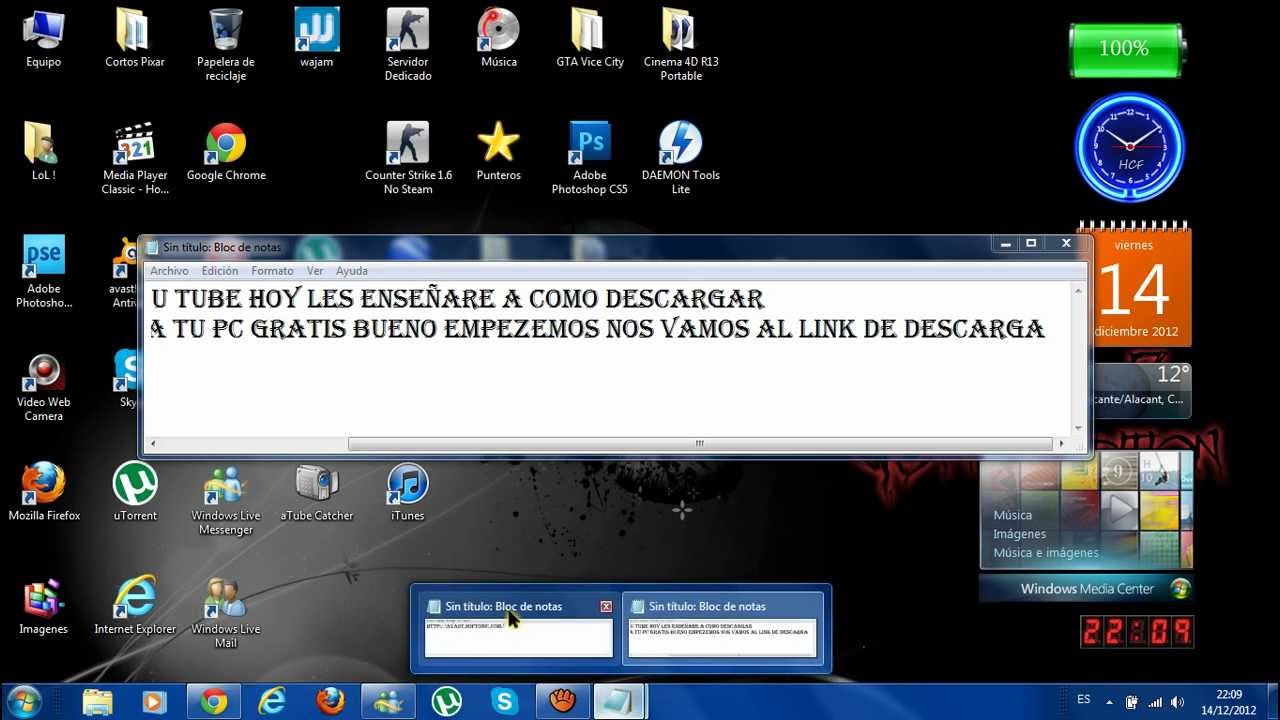The image size is (1280, 720).
Task: Open the Cinema 4D R13 Portable folder
Action: click(x=681, y=45)
